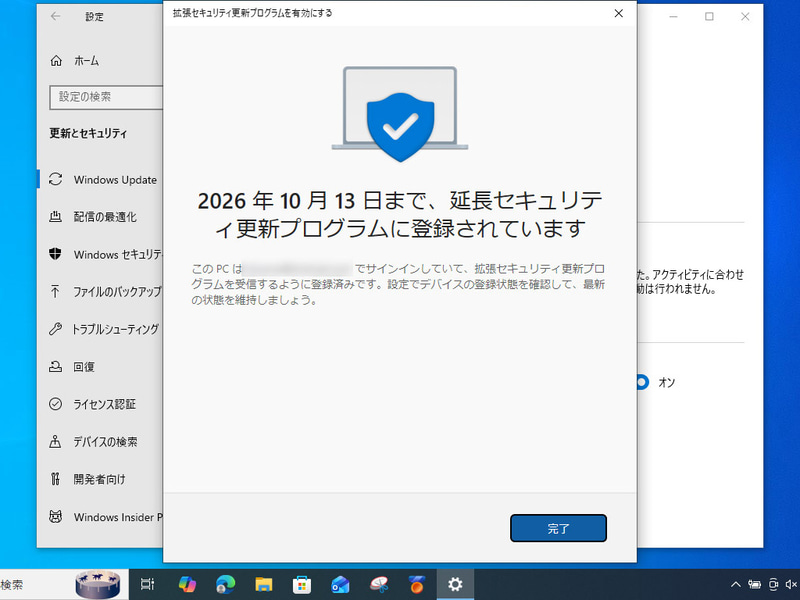Click the action center icon in system tray

coord(797,584)
